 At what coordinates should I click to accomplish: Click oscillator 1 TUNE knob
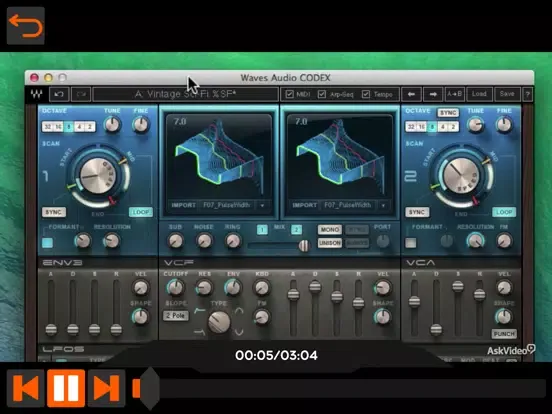(113, 125)
